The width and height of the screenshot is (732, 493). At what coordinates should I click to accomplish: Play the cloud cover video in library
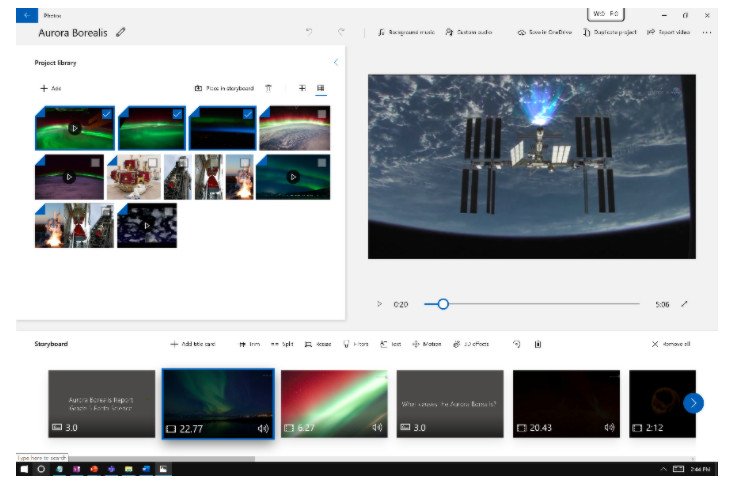click(x=147, y=225)
